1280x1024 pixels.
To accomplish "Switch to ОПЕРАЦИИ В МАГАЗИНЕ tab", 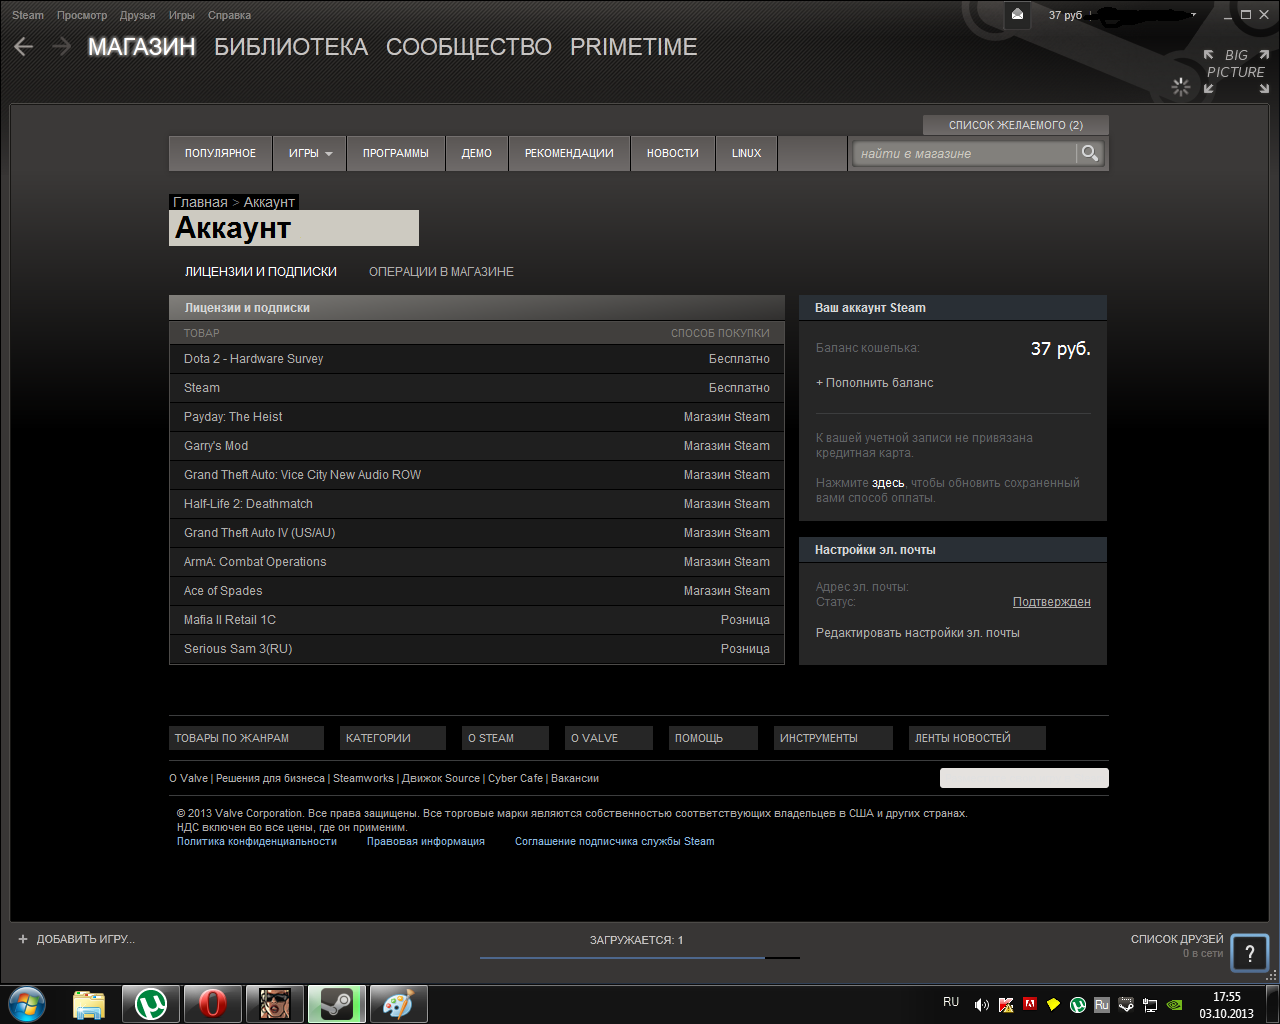I will (441, 272).
